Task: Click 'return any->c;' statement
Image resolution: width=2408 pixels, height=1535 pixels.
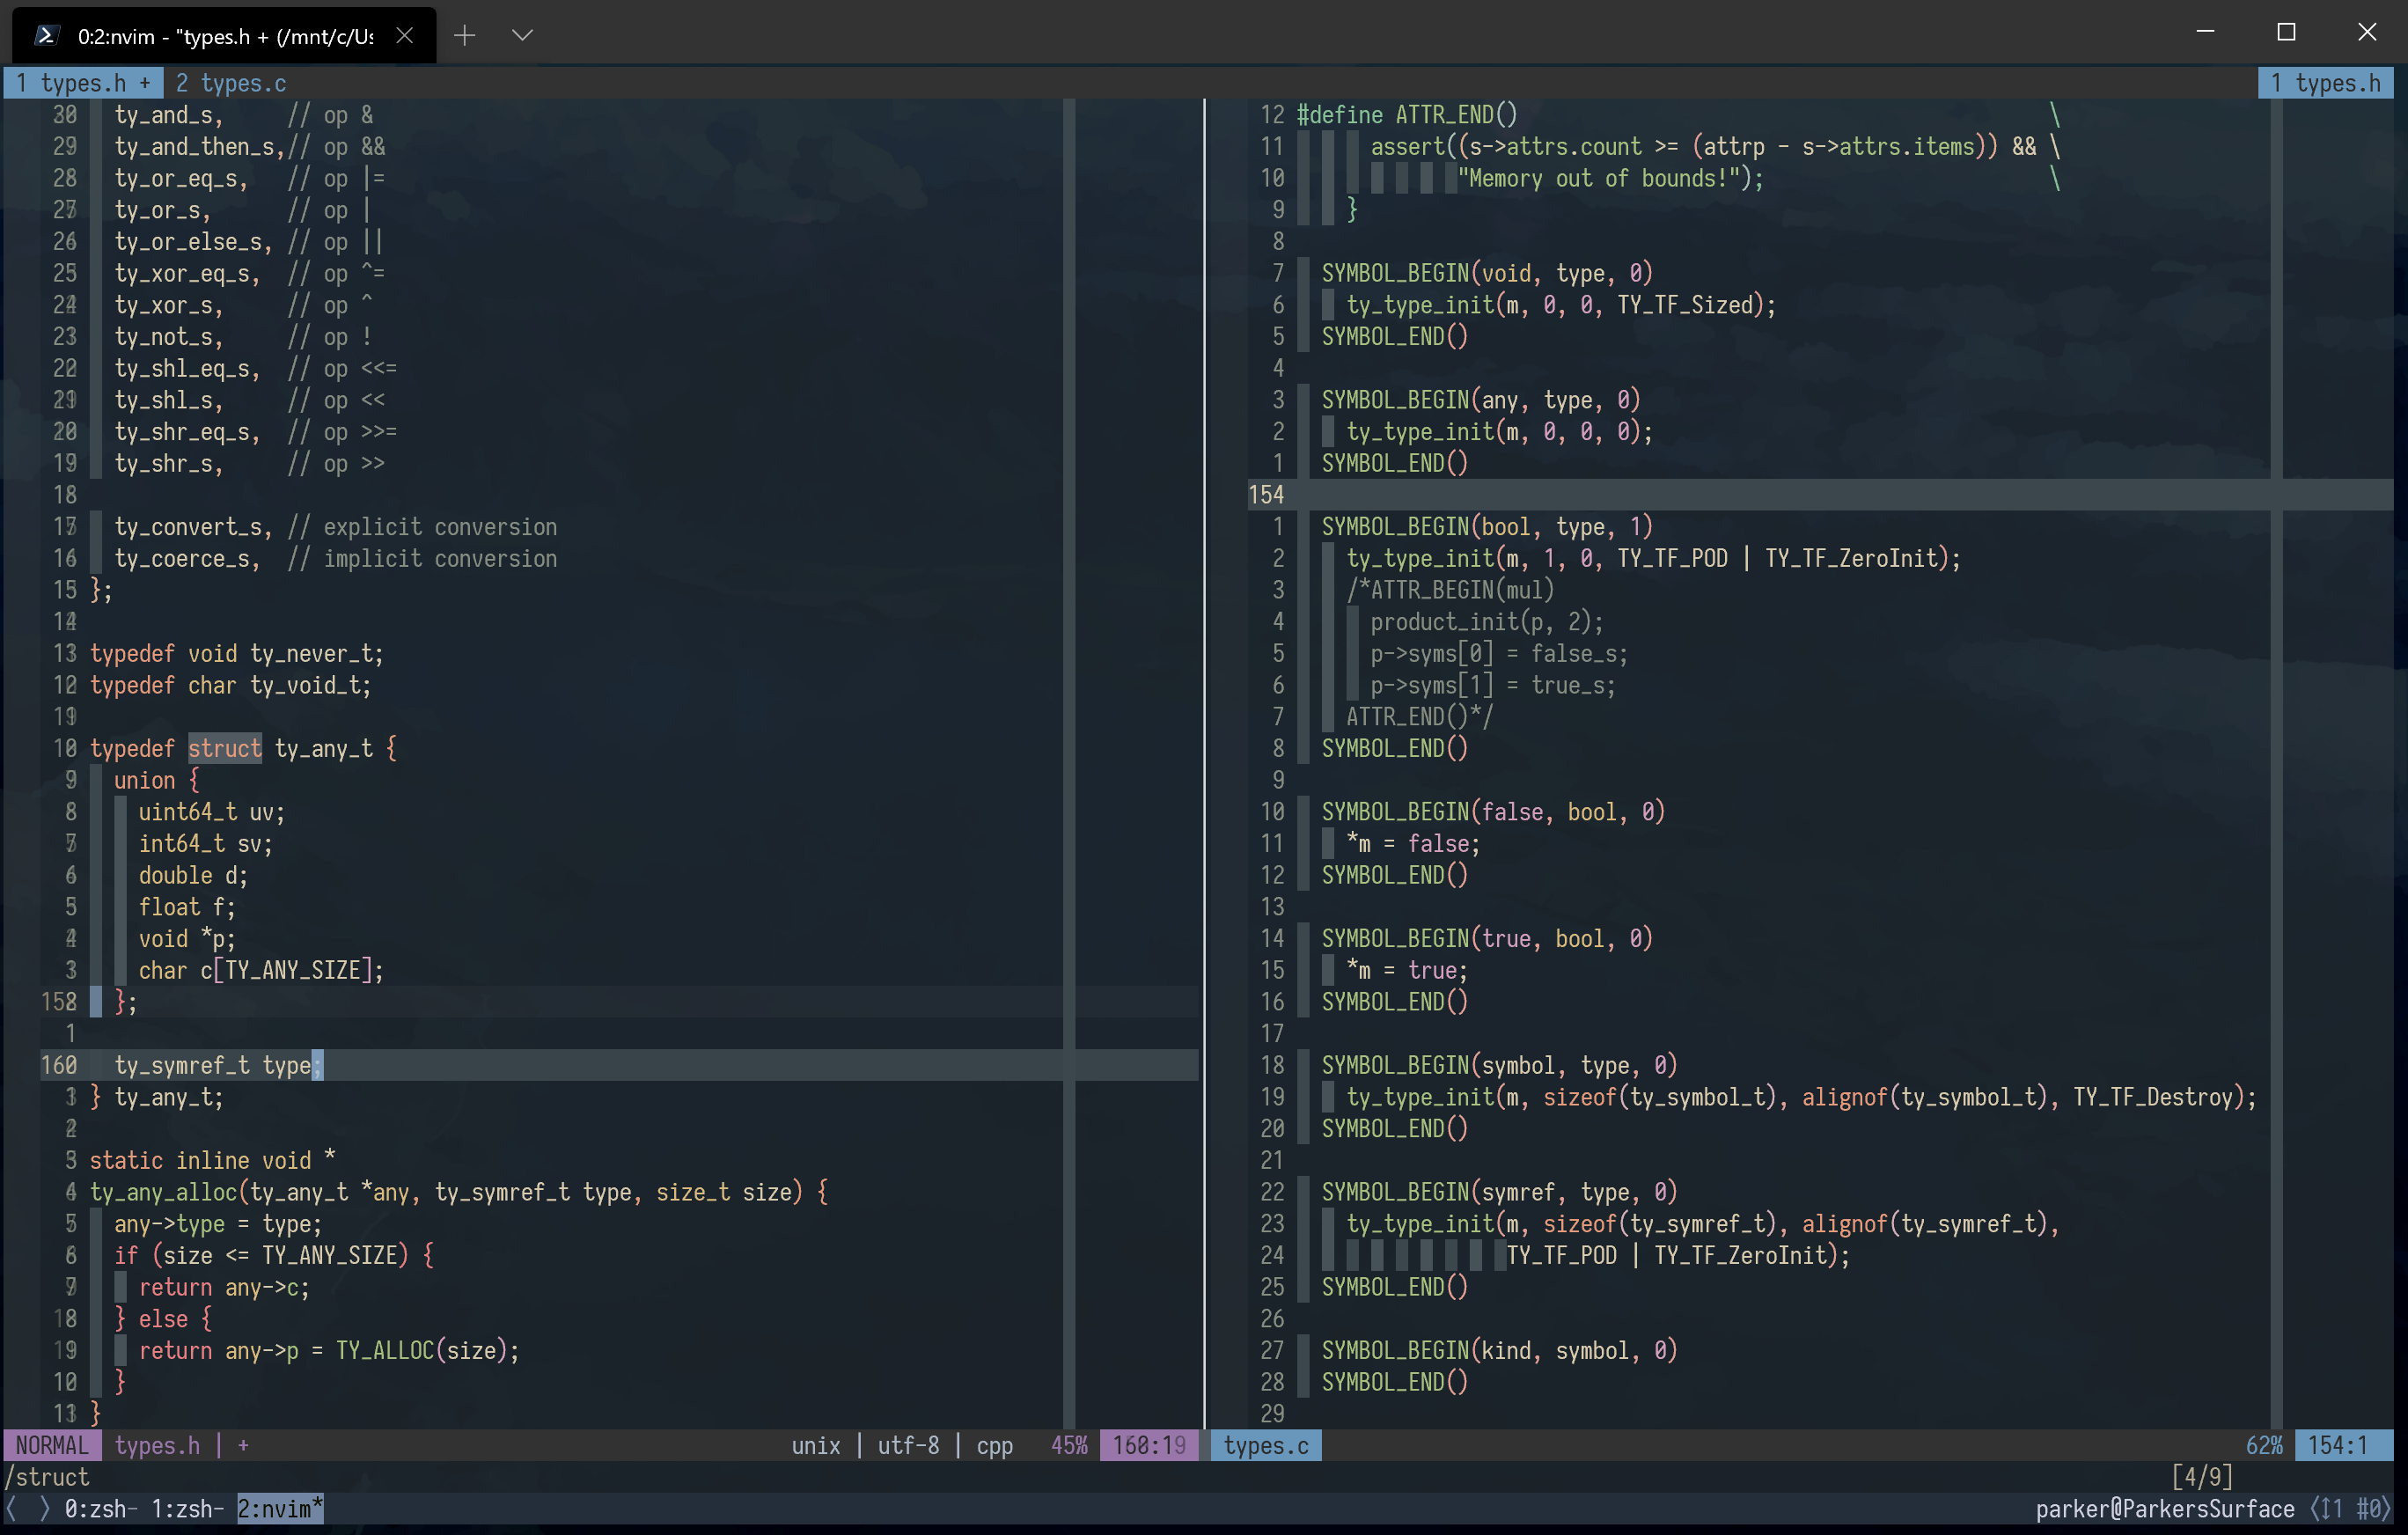Action: pos(224,1287)
